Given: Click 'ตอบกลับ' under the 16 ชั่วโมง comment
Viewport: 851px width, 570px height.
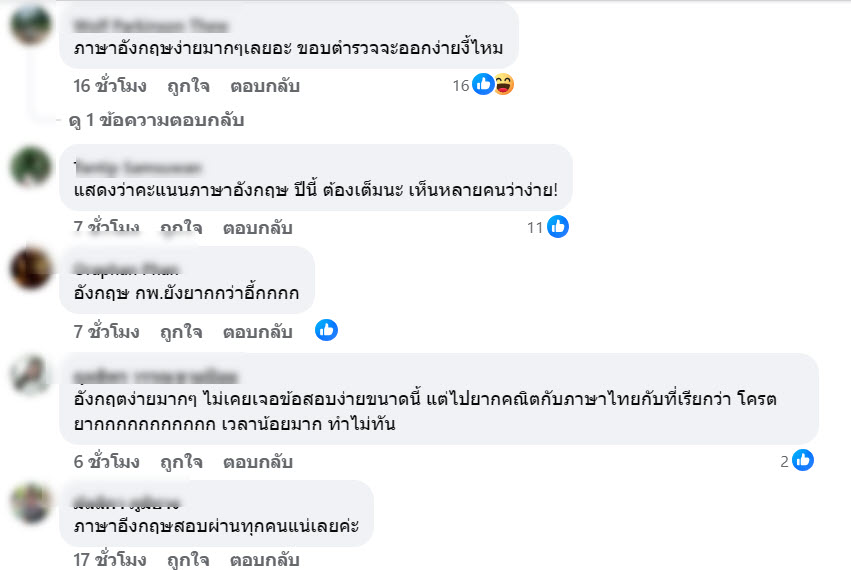Looking at the screenshot, I should pos(265,86).
